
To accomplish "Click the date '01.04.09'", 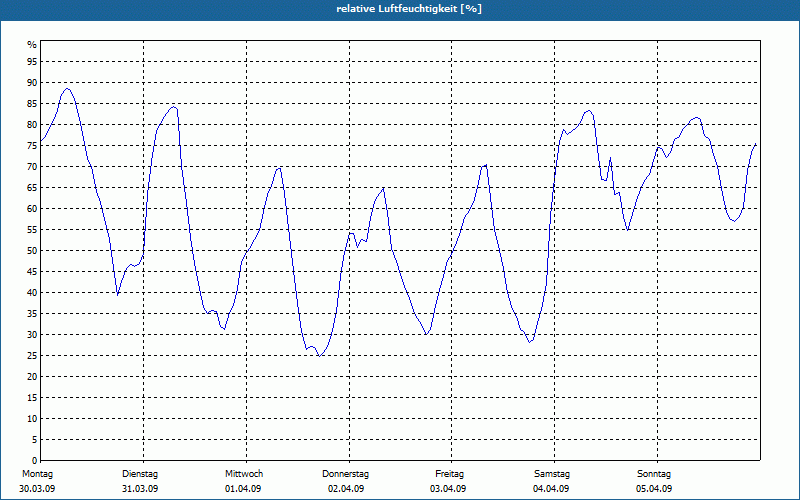I will 243,489.
